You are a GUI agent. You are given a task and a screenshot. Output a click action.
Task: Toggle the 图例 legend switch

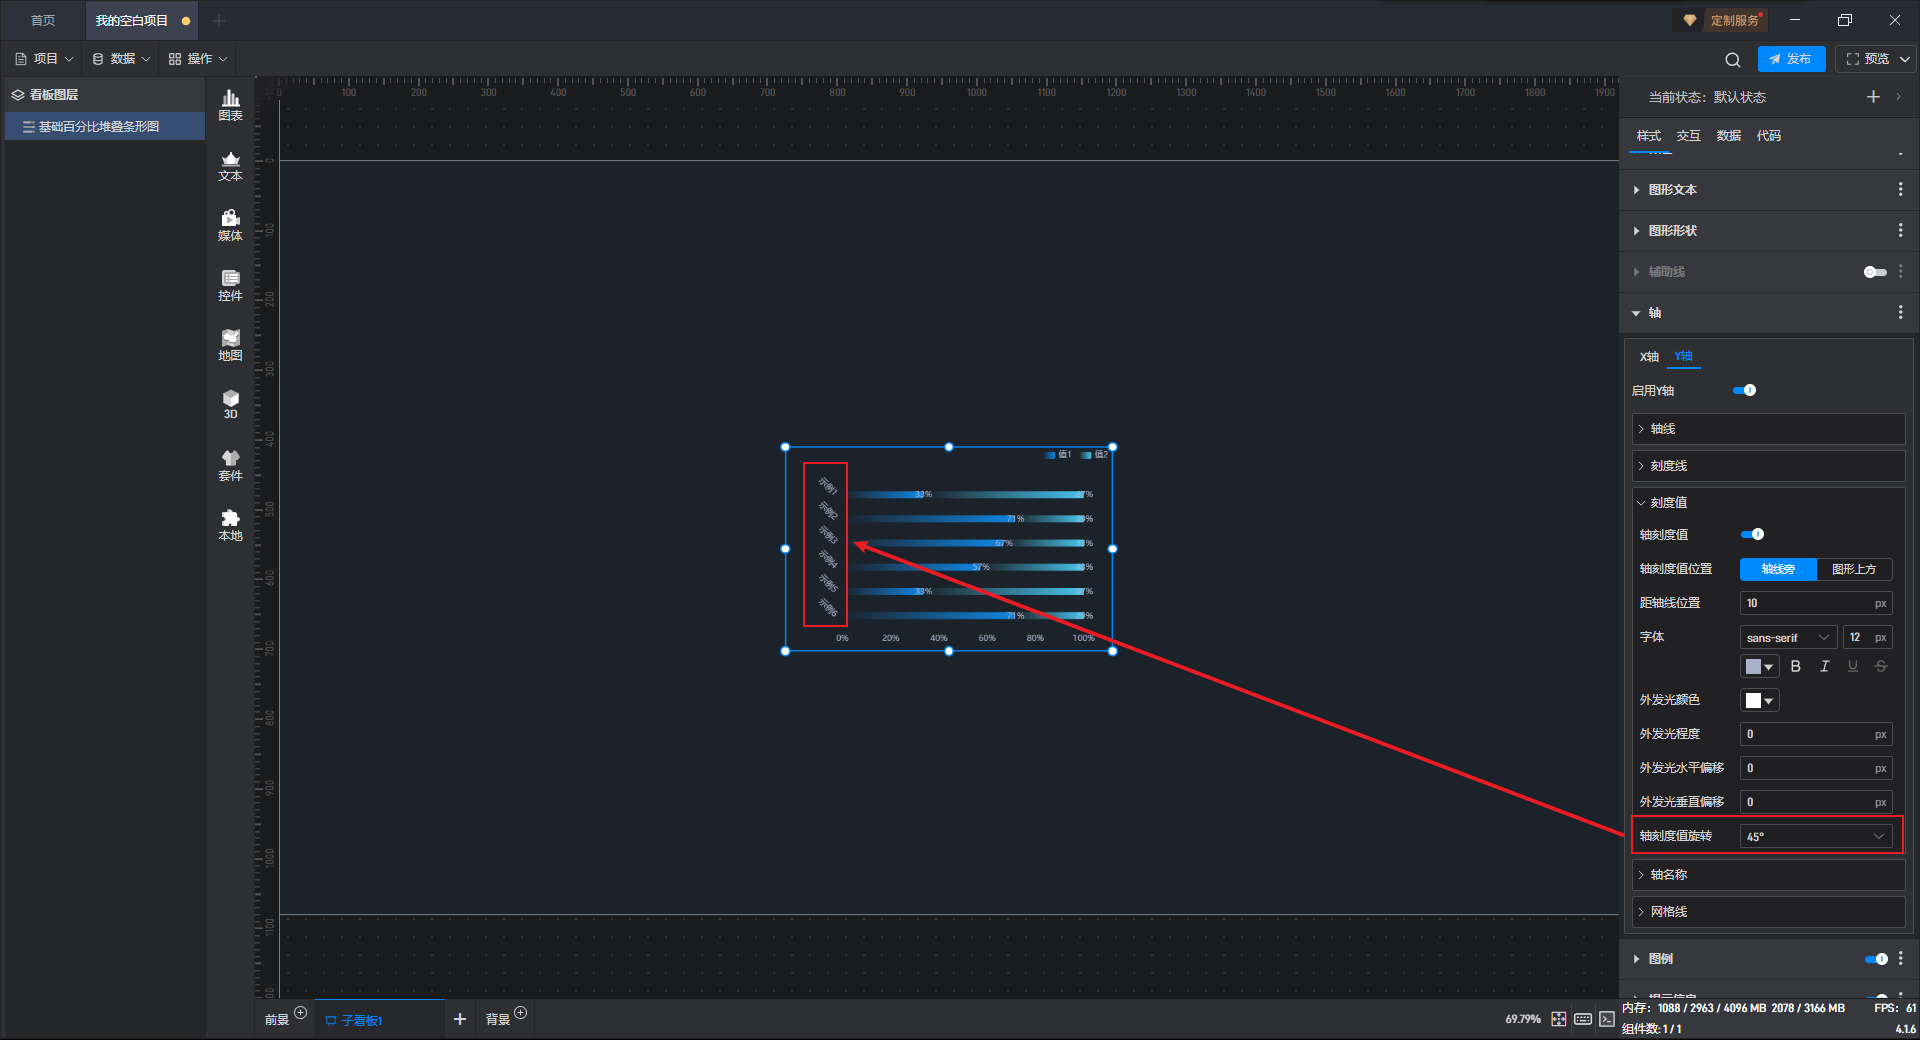(x=1876, y=959)
